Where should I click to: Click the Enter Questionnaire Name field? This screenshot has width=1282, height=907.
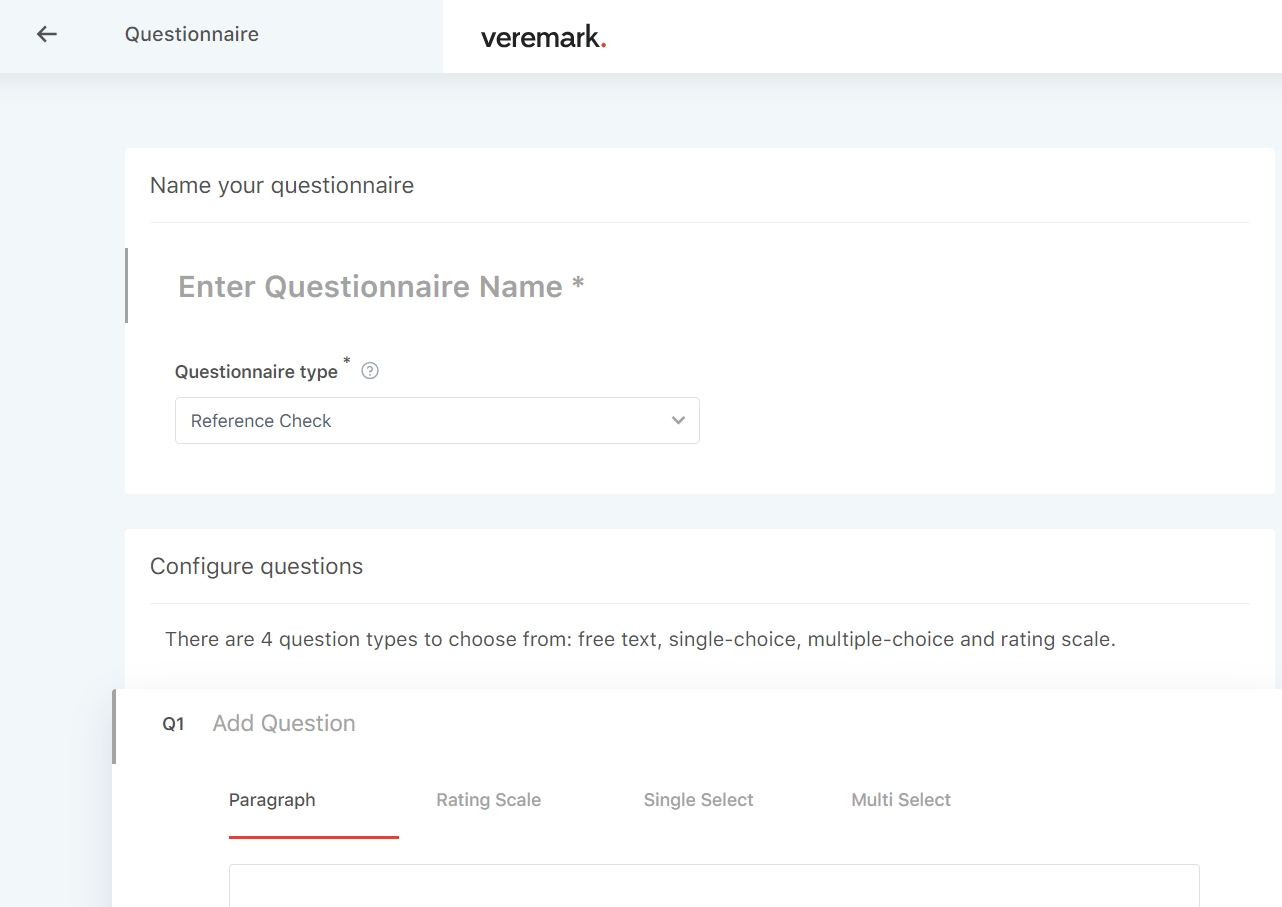pyautogui.click(x=380, y=286)
